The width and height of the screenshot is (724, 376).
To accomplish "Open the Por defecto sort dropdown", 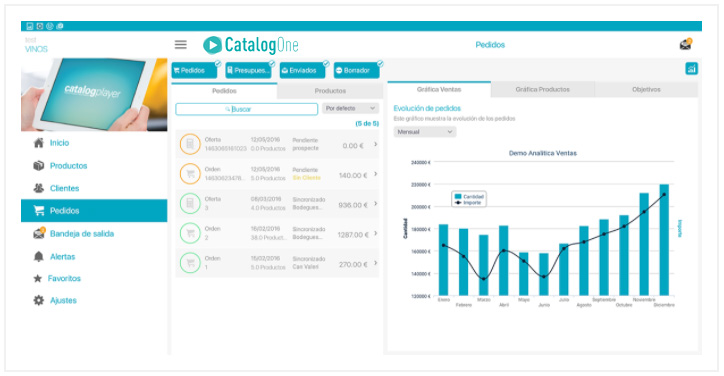I will coord(350,108).
